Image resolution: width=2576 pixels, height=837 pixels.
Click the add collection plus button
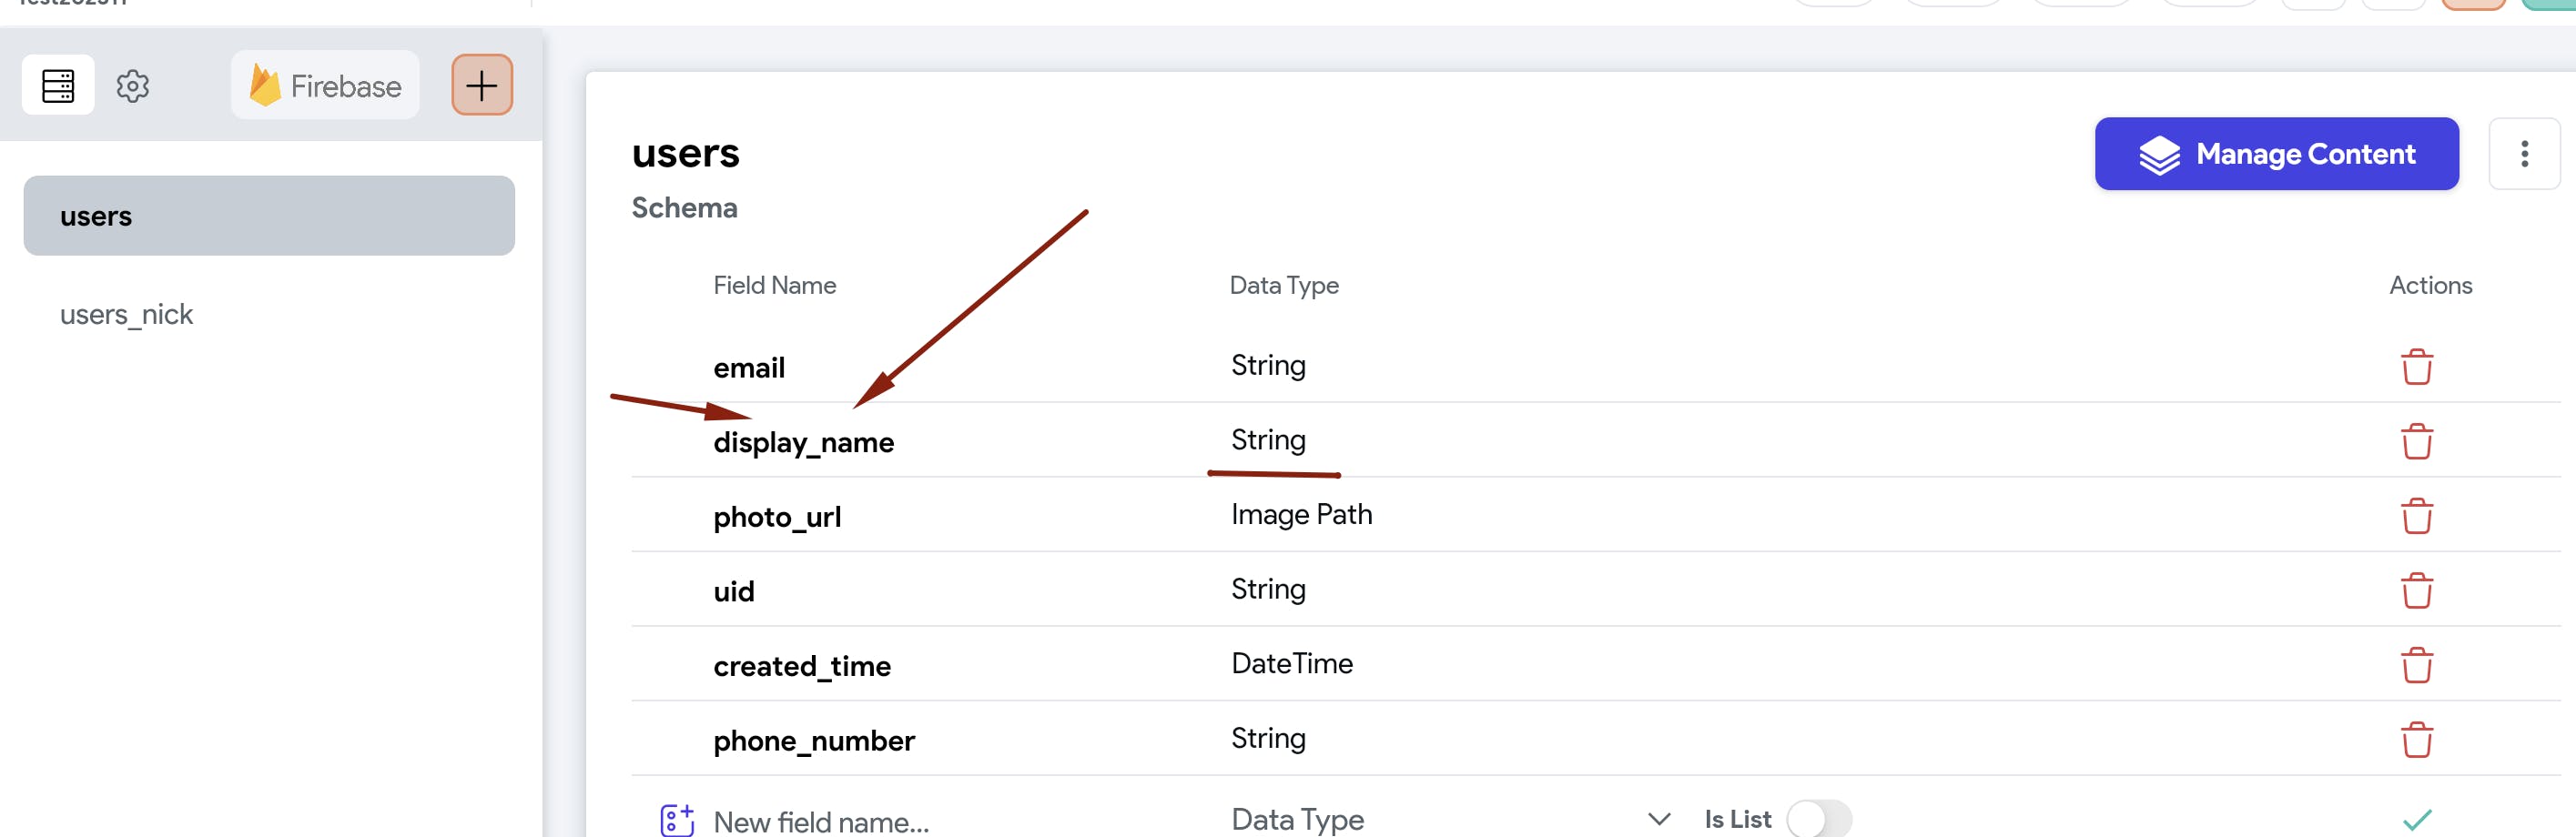(x=481, y=86)
